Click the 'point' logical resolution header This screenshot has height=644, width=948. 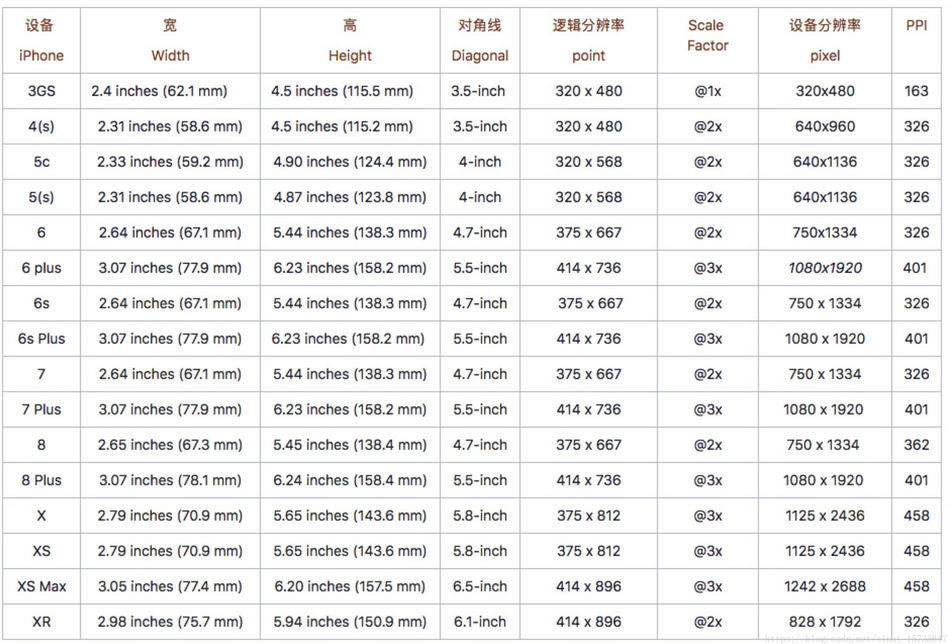pos(588,41)
